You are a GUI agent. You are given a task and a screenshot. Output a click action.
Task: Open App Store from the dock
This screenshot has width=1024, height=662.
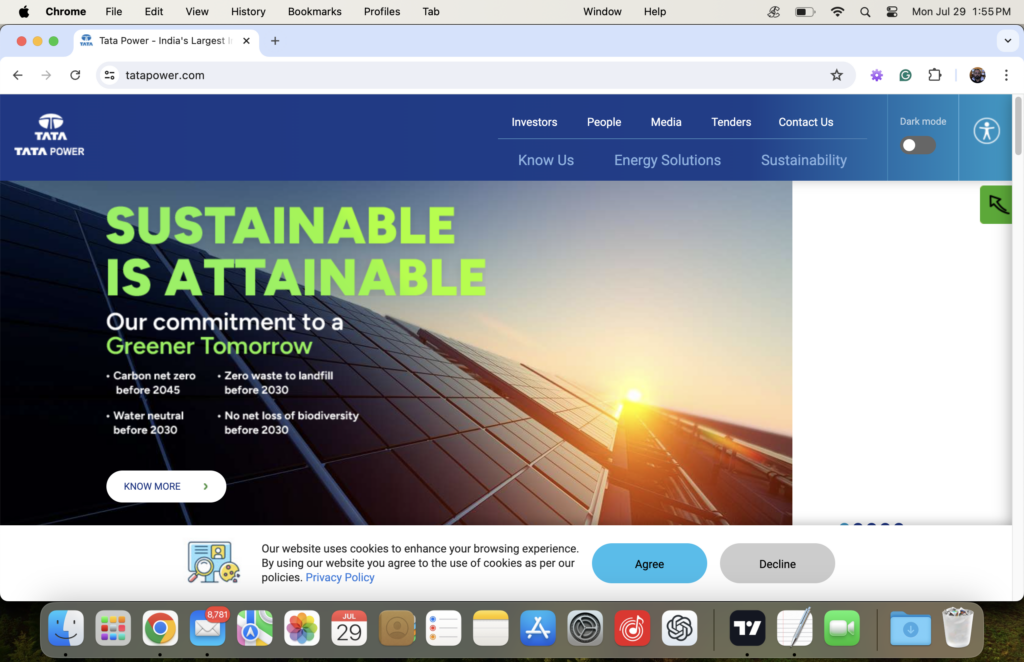[537, 629]
